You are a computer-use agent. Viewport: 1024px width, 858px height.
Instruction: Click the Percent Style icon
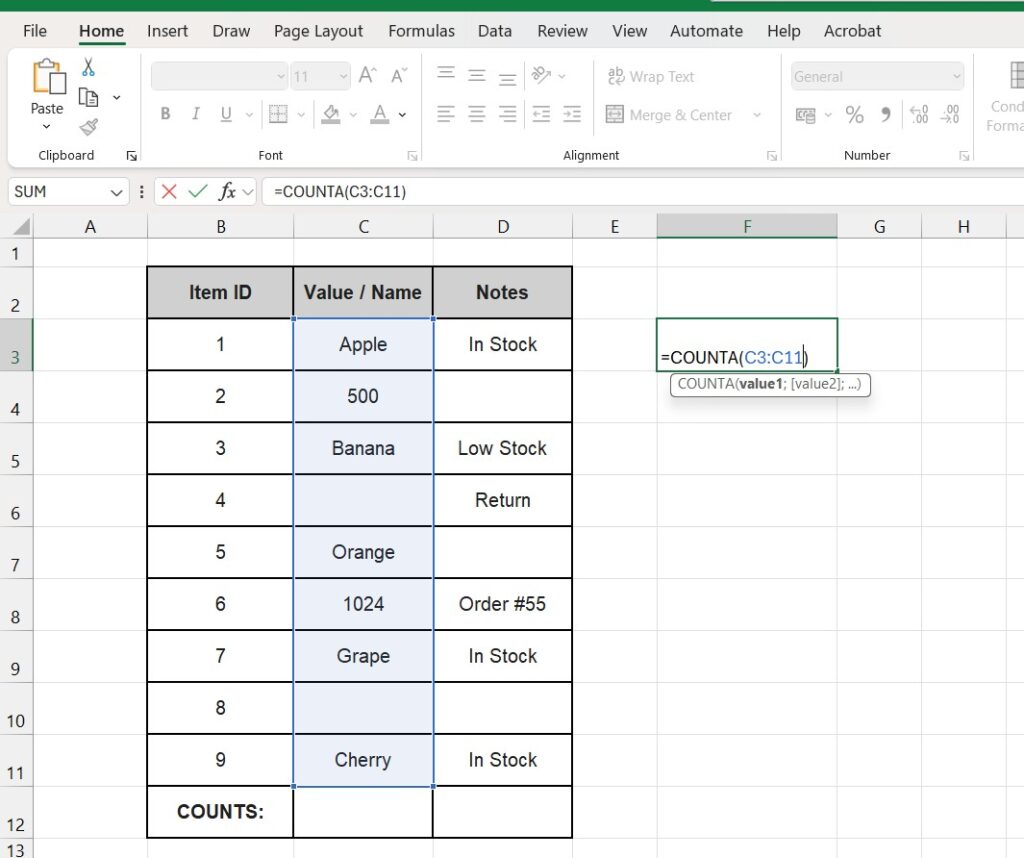pyautogui.click(x=854, y=115)
